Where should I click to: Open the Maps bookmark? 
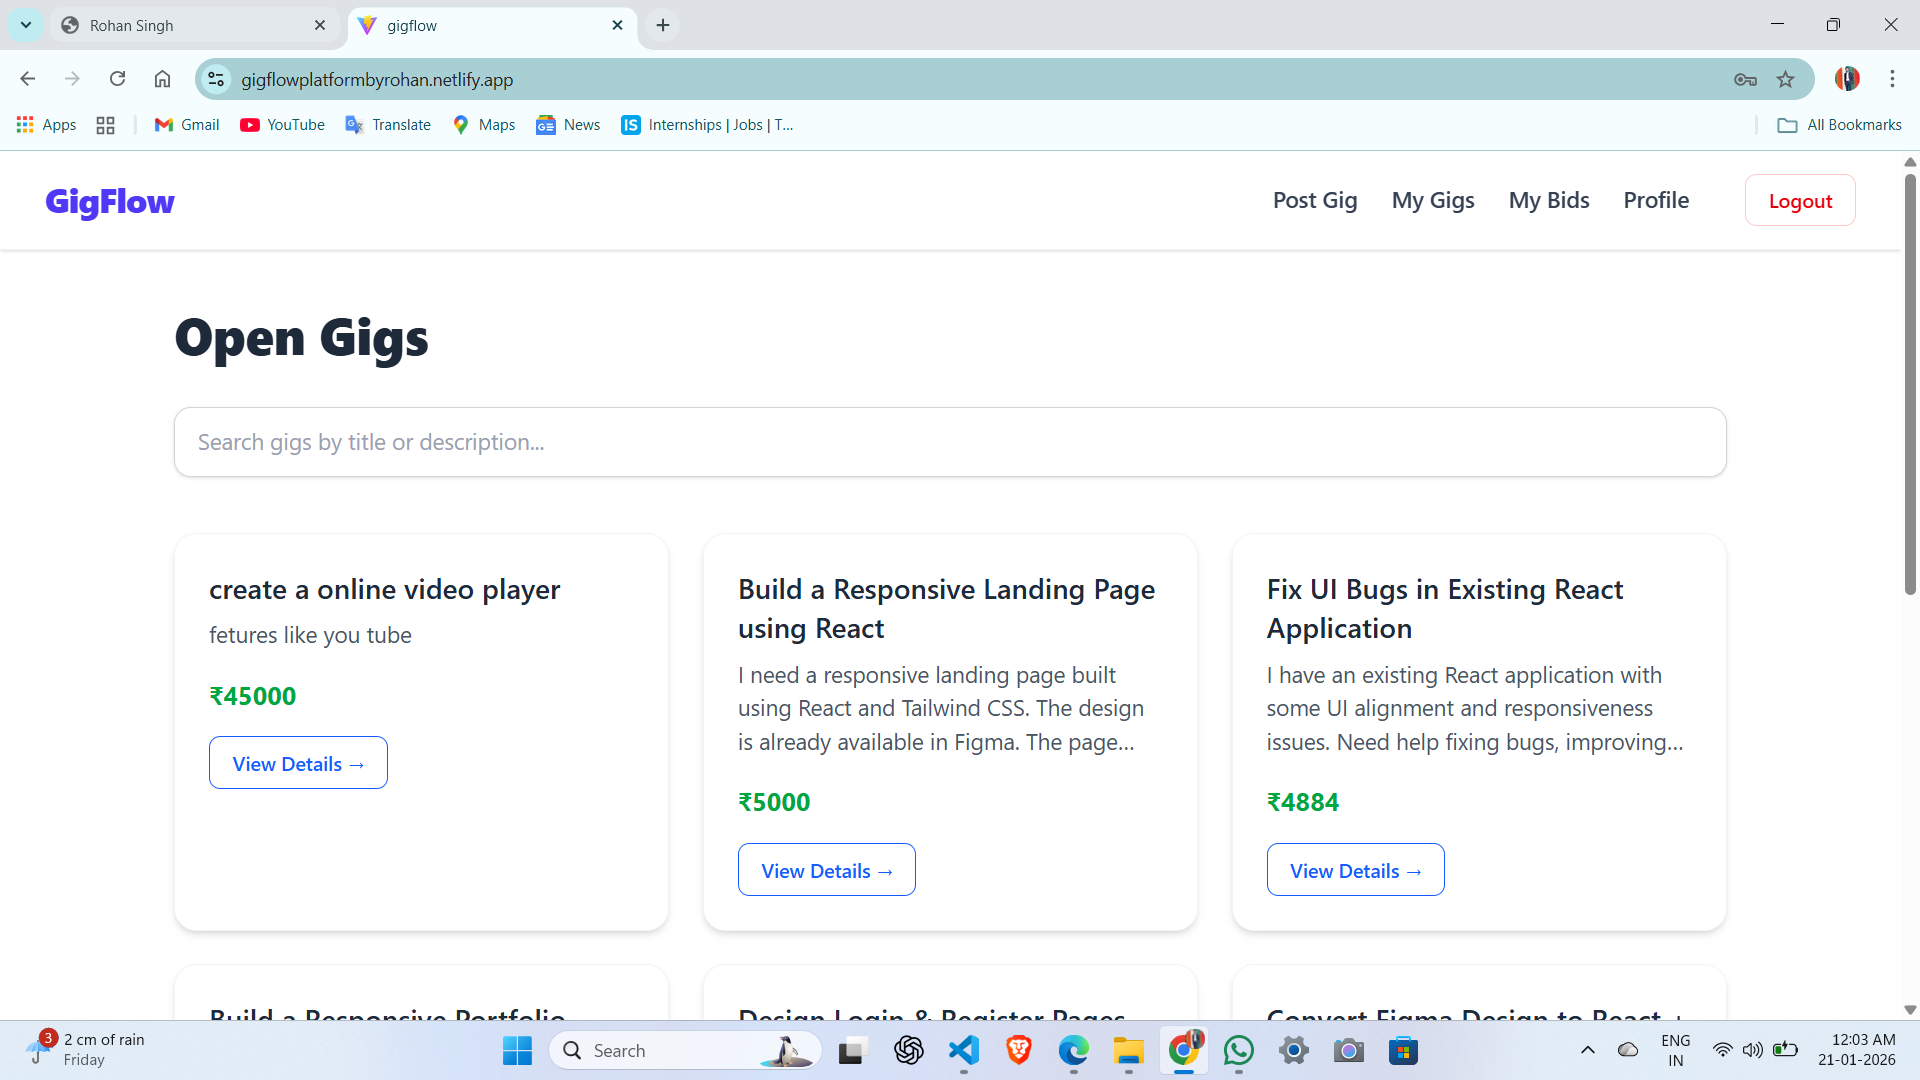click(484, 125)
